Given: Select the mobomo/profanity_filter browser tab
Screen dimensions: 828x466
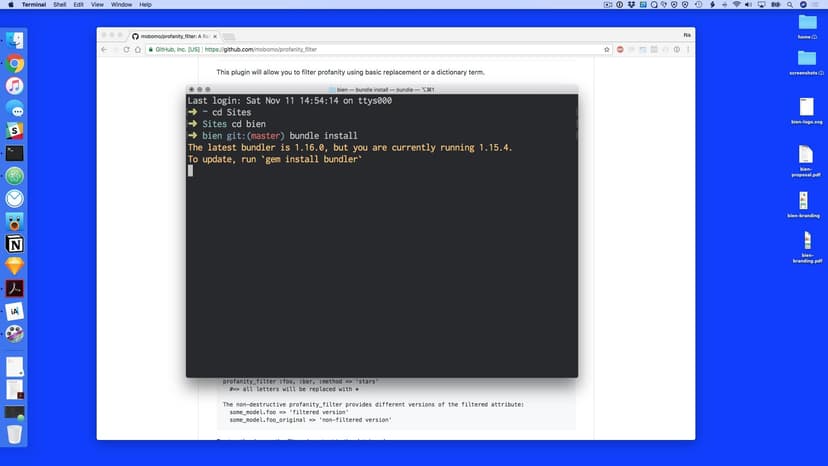Looking at the screenshot, I should point(170,36).
